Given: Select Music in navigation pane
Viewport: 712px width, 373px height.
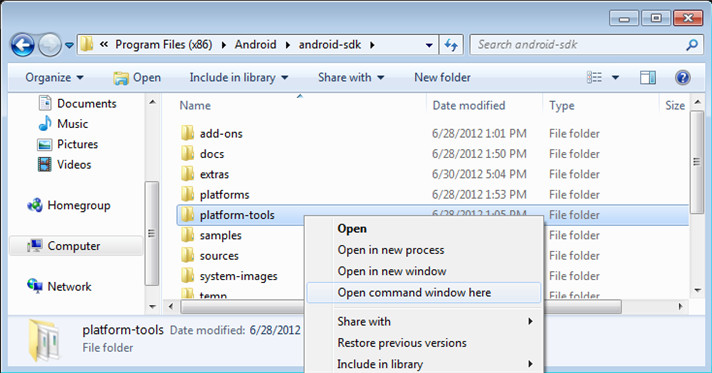Looking at the screenshot, I should [x=63, y=124].
